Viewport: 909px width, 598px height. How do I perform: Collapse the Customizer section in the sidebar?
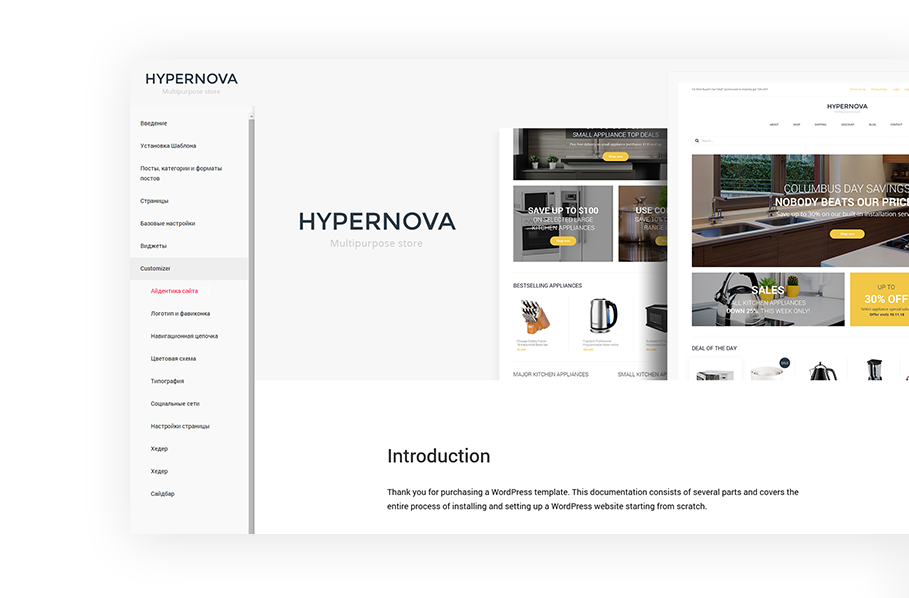[x=189, y=269]
